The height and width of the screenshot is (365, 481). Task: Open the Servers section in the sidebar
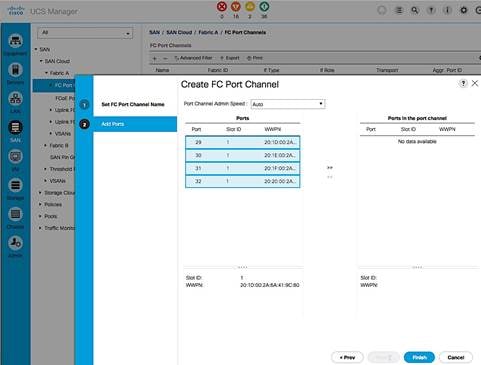pos(15,70)
